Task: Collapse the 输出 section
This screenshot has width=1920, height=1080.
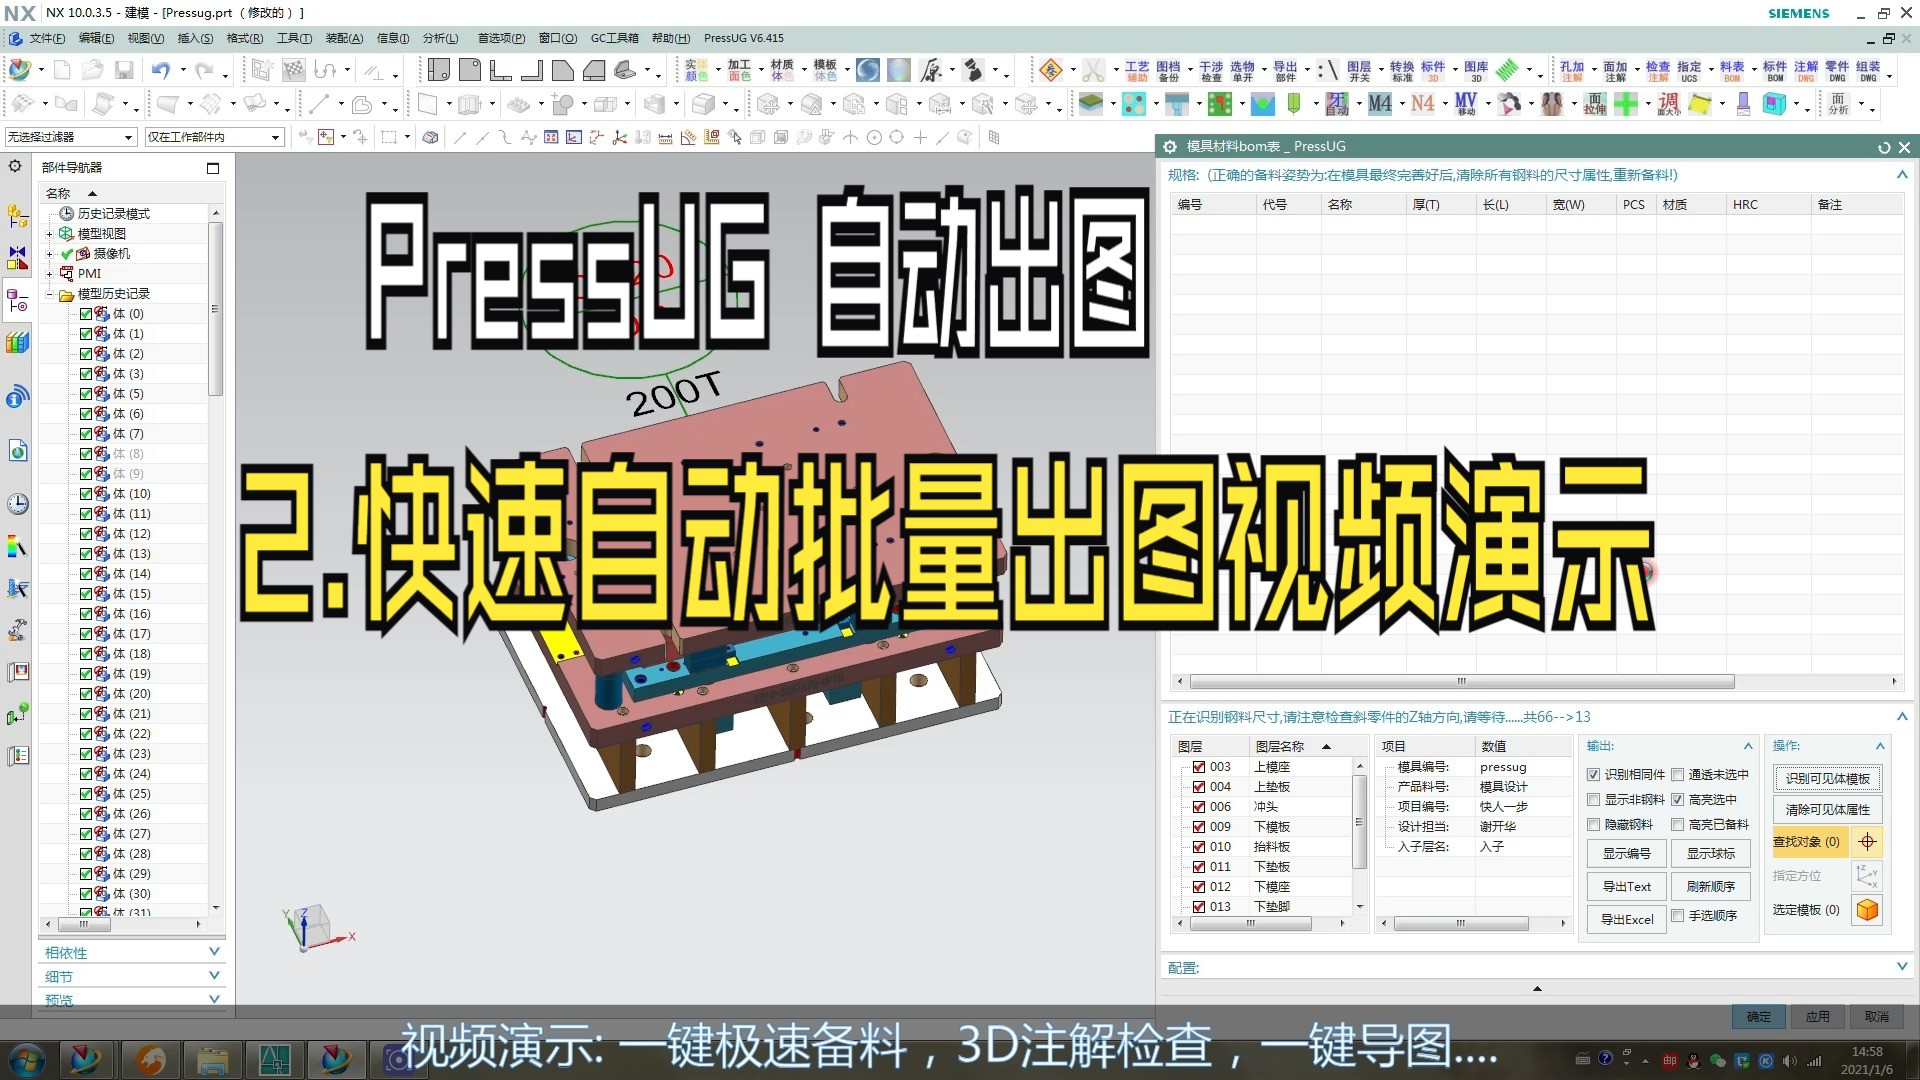Action: tap(1748, 746)
